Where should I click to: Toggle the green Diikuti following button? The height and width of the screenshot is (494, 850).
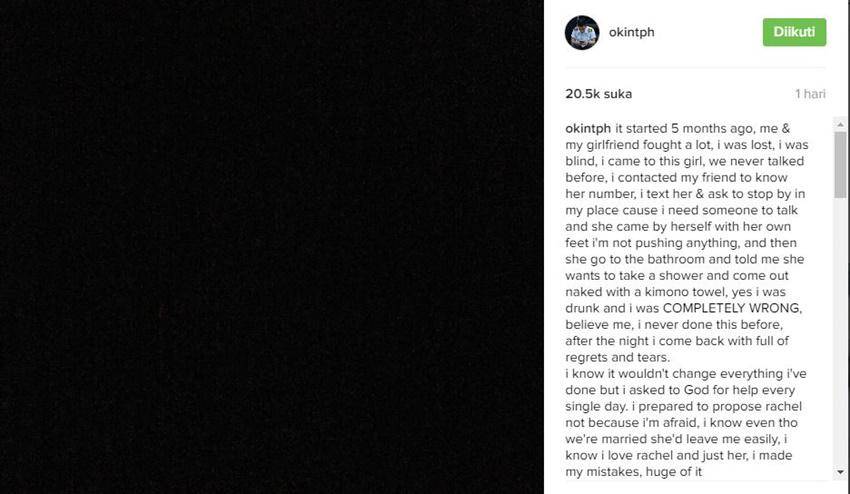794,32
